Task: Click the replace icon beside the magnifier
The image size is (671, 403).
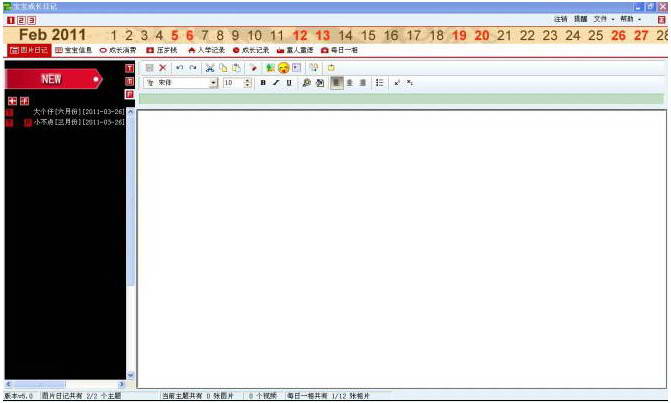Action: (x=320, y=83)
